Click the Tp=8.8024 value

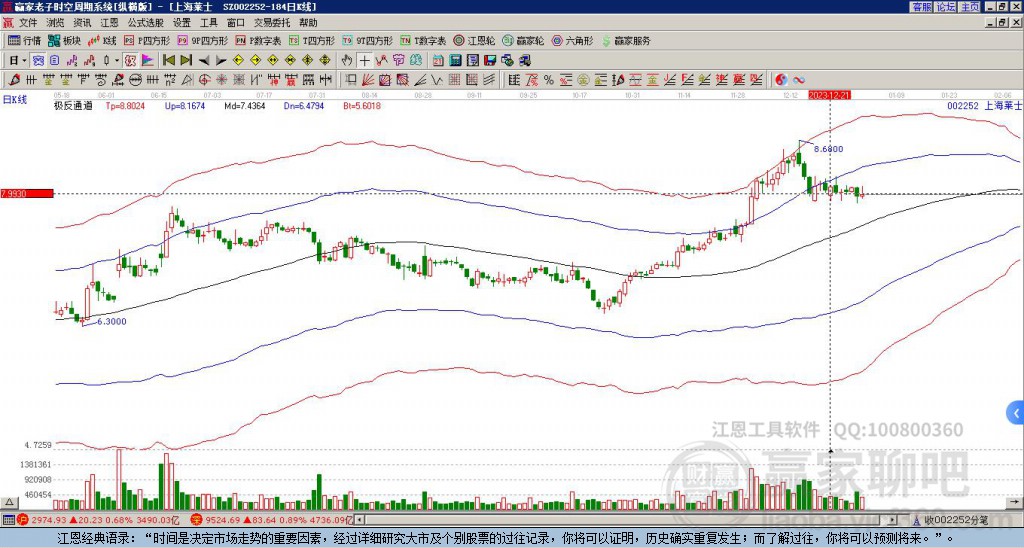coord(125,105)
